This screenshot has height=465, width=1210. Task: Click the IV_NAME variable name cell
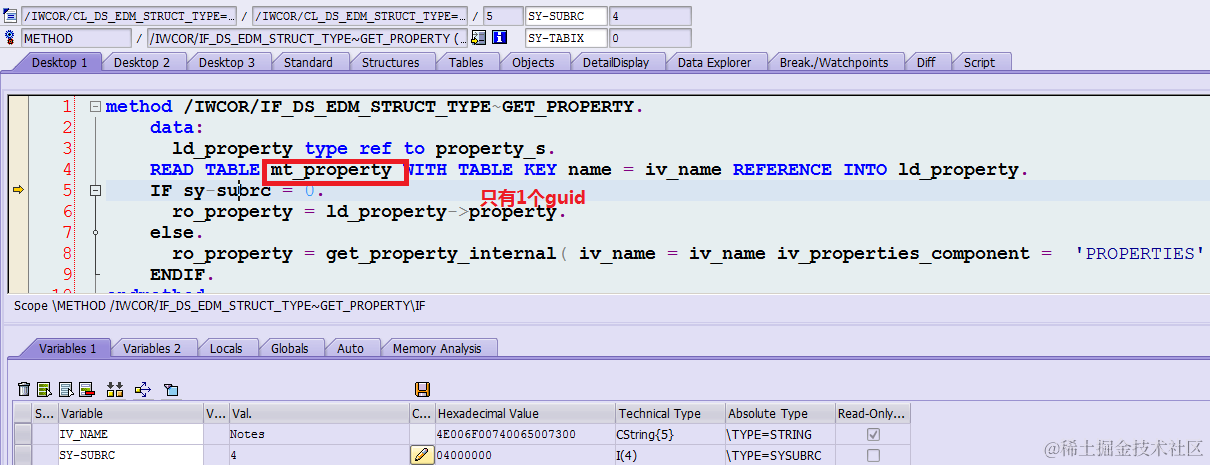[131, 434]
